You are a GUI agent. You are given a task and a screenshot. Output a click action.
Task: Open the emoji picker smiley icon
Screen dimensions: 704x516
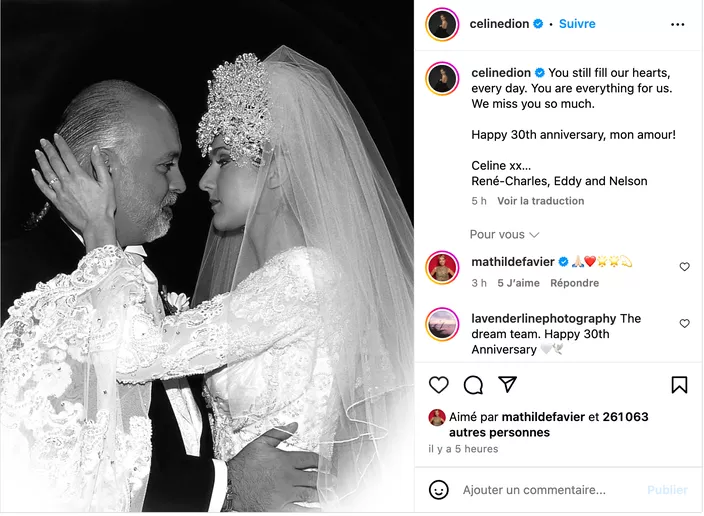(439, 490)
